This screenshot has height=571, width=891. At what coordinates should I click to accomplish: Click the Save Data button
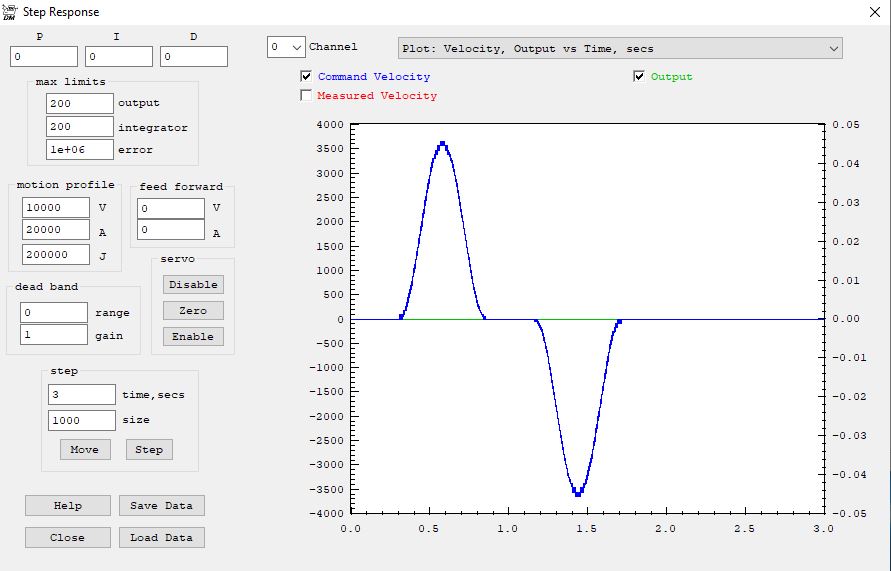[x=161, y=506]
